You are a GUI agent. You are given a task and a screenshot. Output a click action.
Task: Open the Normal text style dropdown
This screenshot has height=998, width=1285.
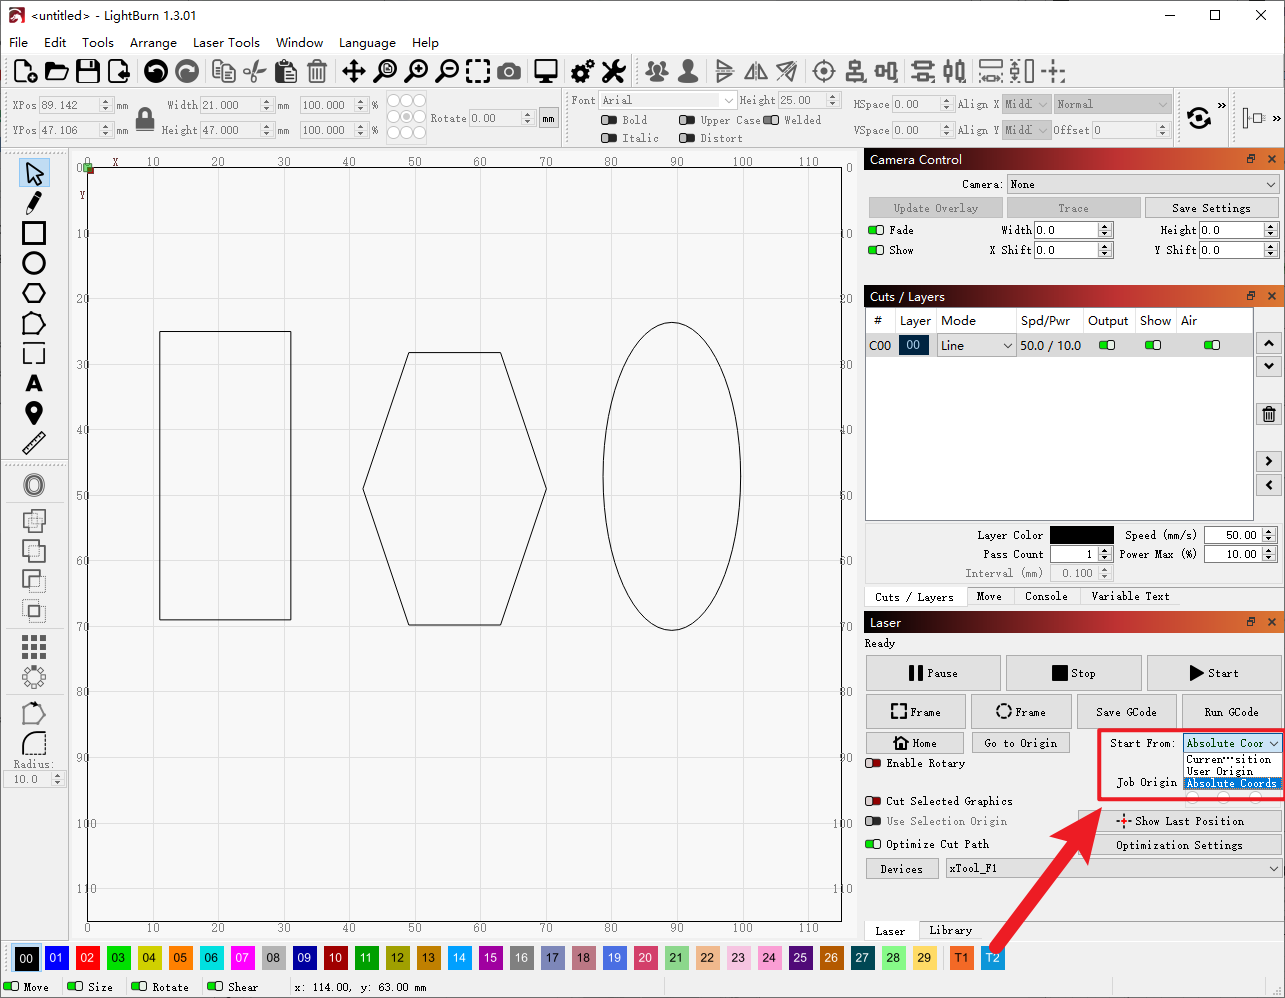pos(1111,104)
